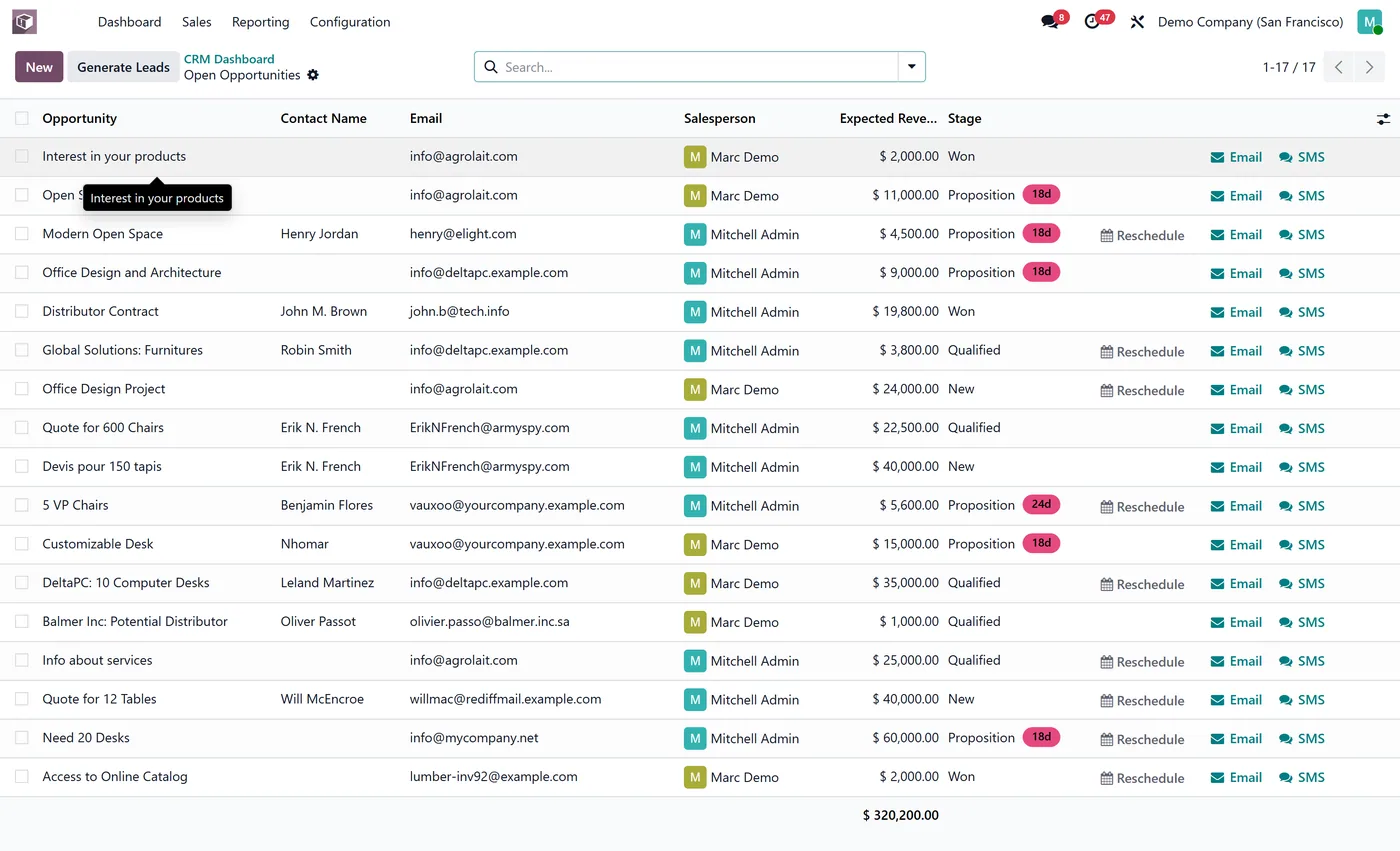Reschedule the Modern Open Space activity

click(x=1142, y=235)
